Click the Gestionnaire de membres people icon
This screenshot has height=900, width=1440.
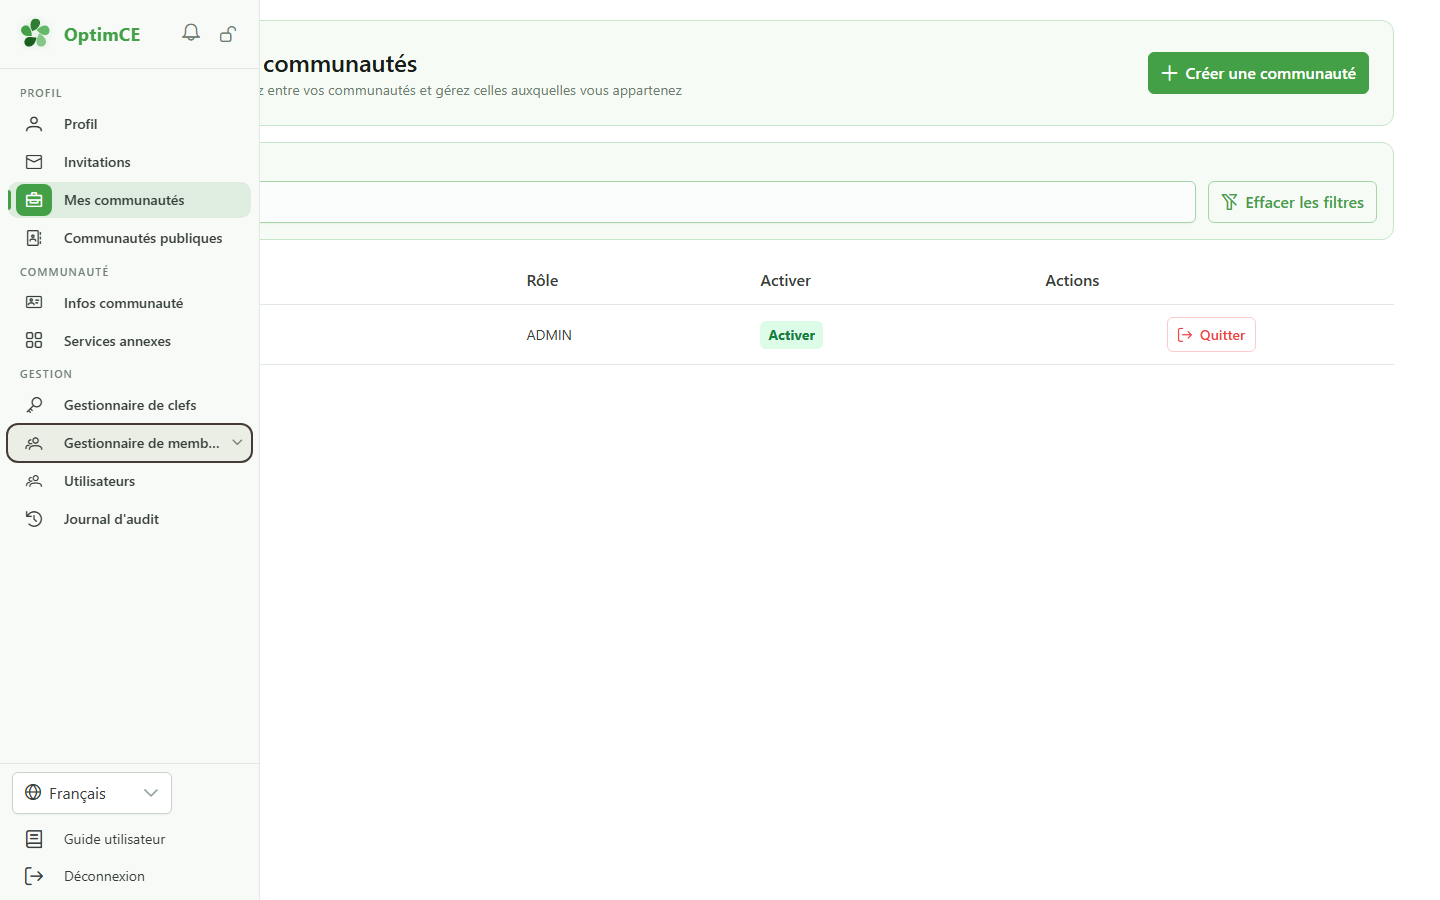point(34,443)
